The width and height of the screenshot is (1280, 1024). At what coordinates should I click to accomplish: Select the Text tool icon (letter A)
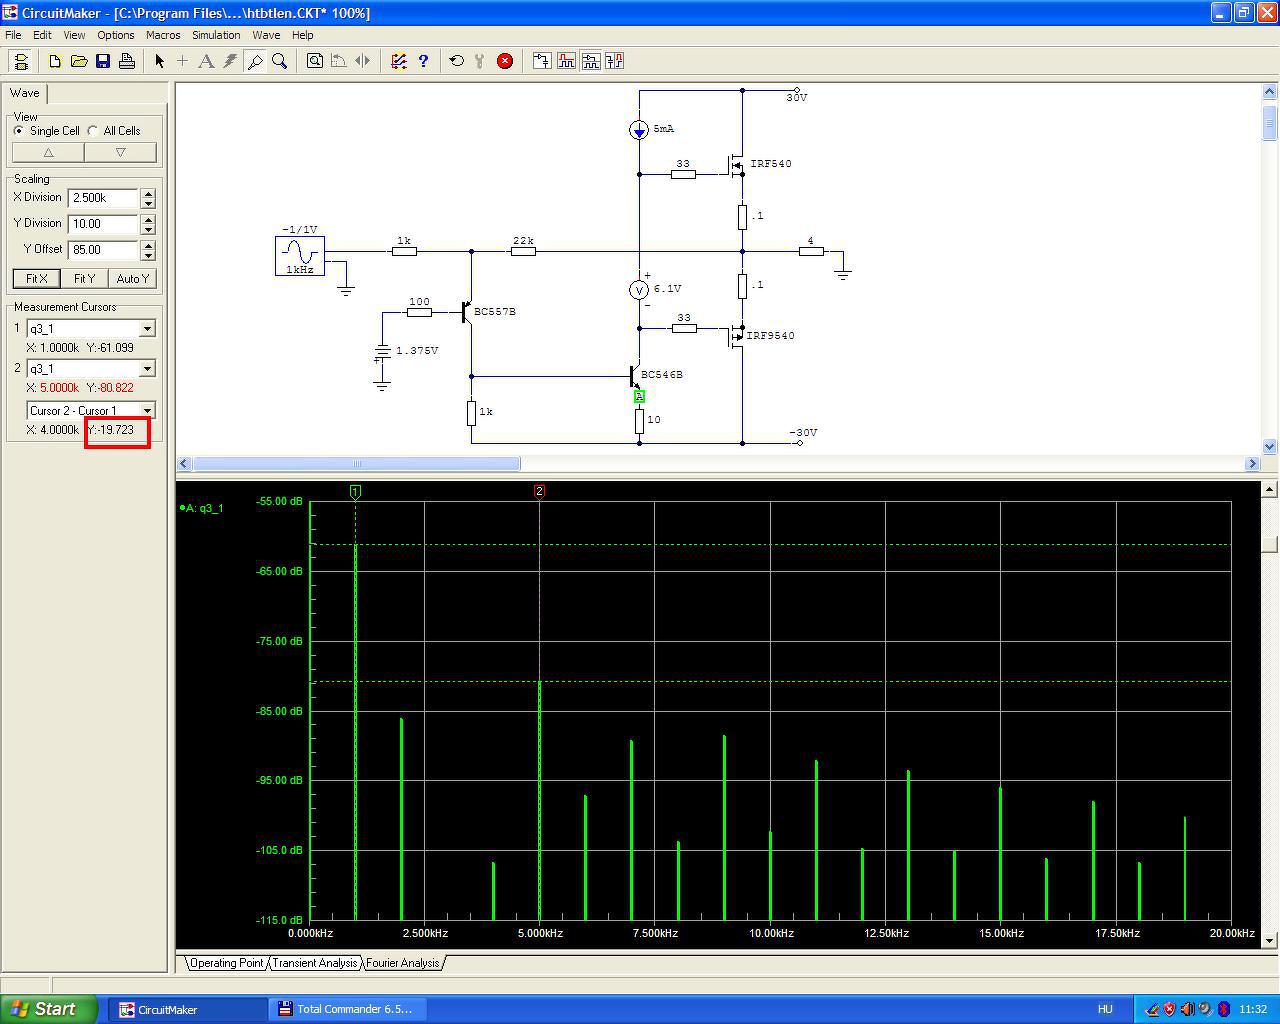[x=206, y=61]
